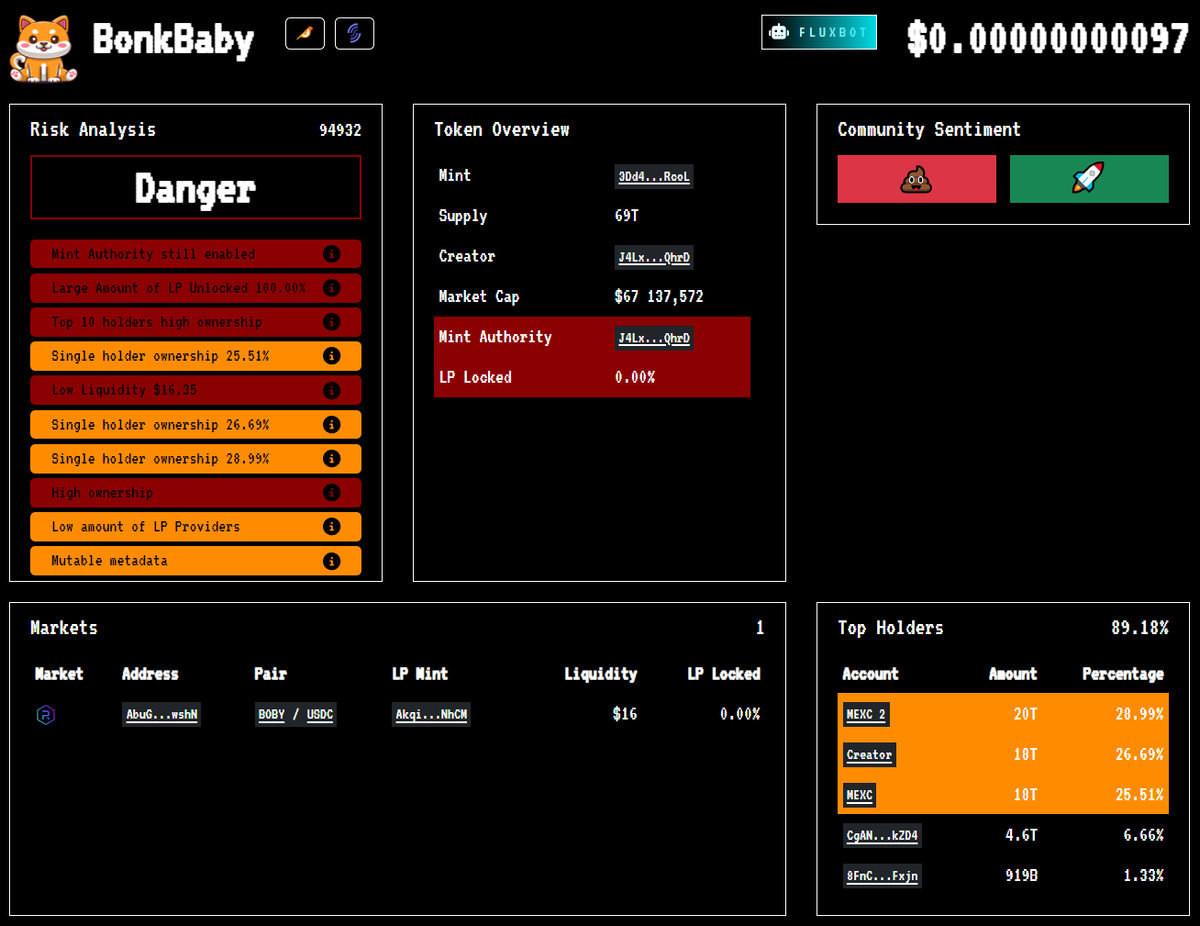Open the blue spiral social icon beside BonkBaby

[354, 32]
